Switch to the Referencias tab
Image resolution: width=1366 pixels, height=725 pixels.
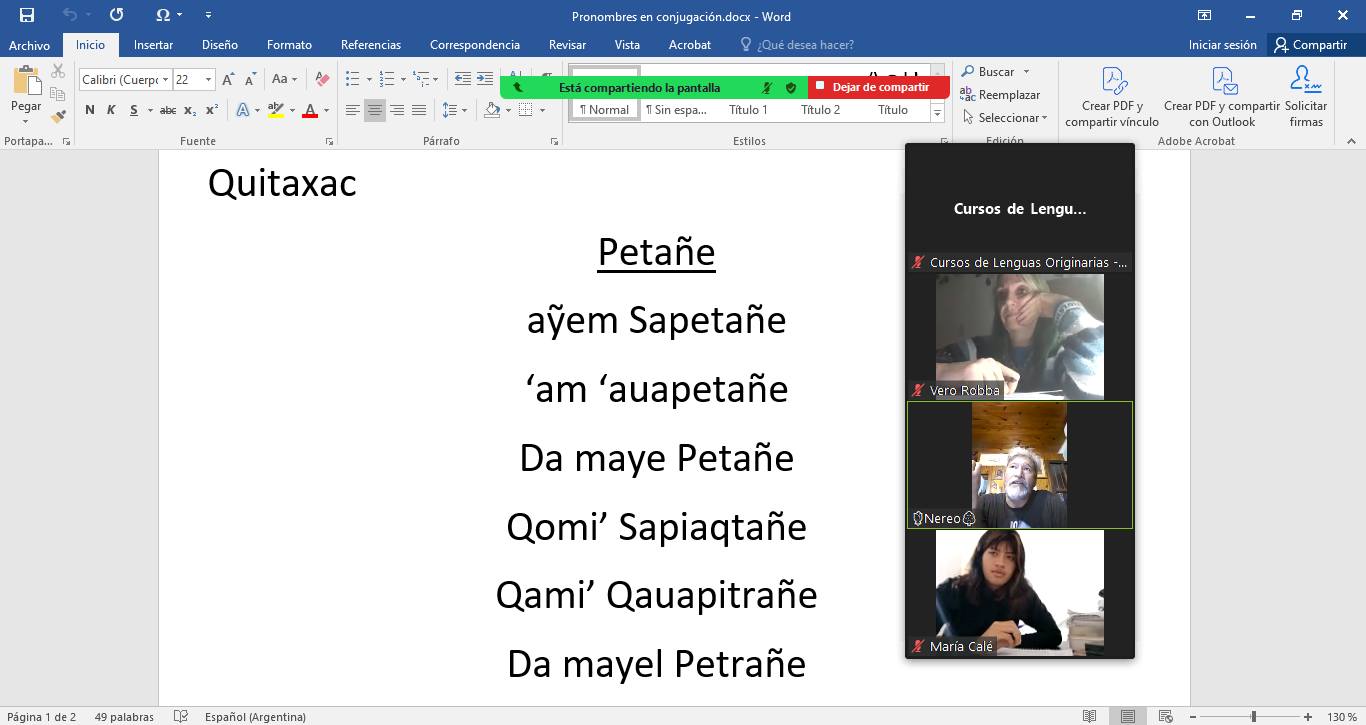[x=370, y=45]
